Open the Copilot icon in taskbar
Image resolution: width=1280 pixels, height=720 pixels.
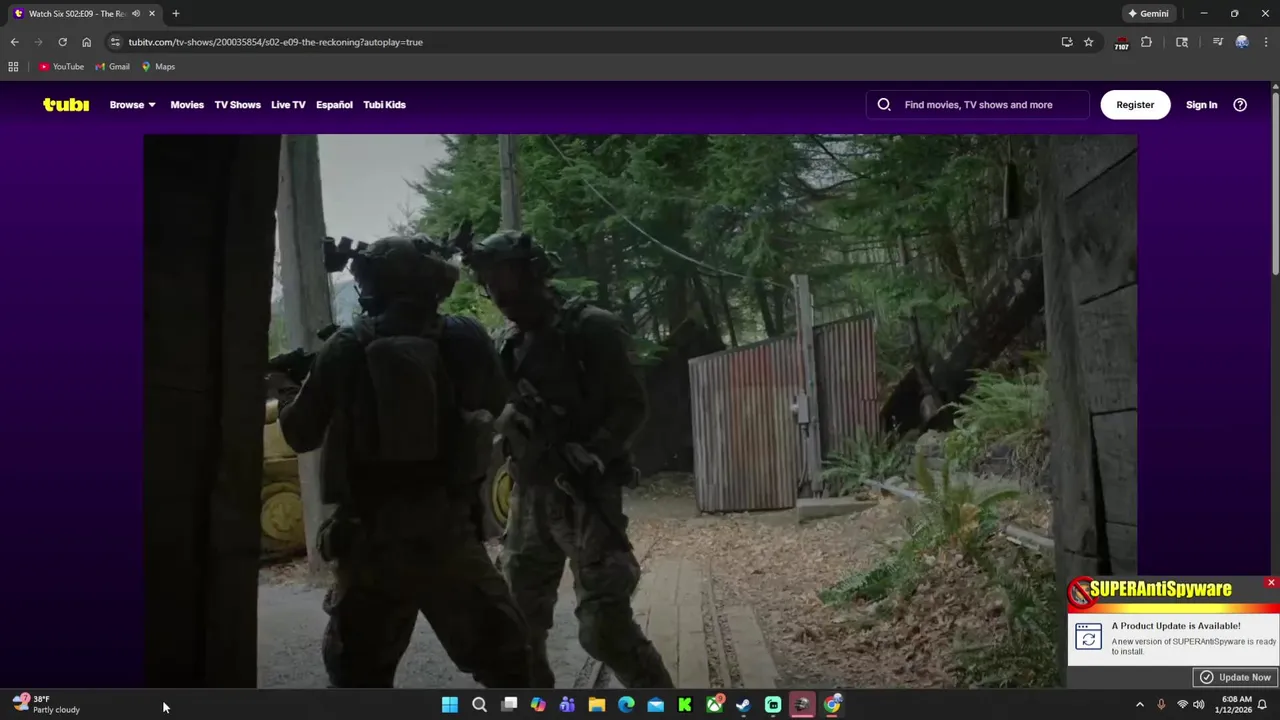(538, 705)
